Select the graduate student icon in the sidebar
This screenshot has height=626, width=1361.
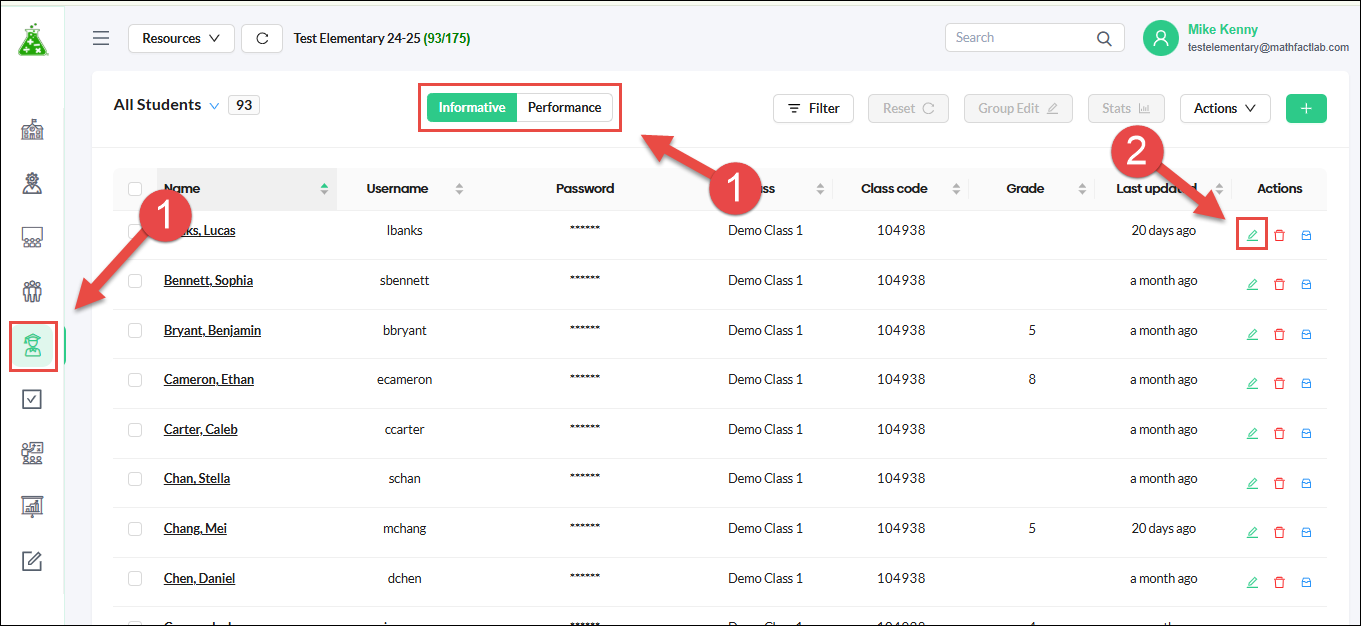pos(33,346)
